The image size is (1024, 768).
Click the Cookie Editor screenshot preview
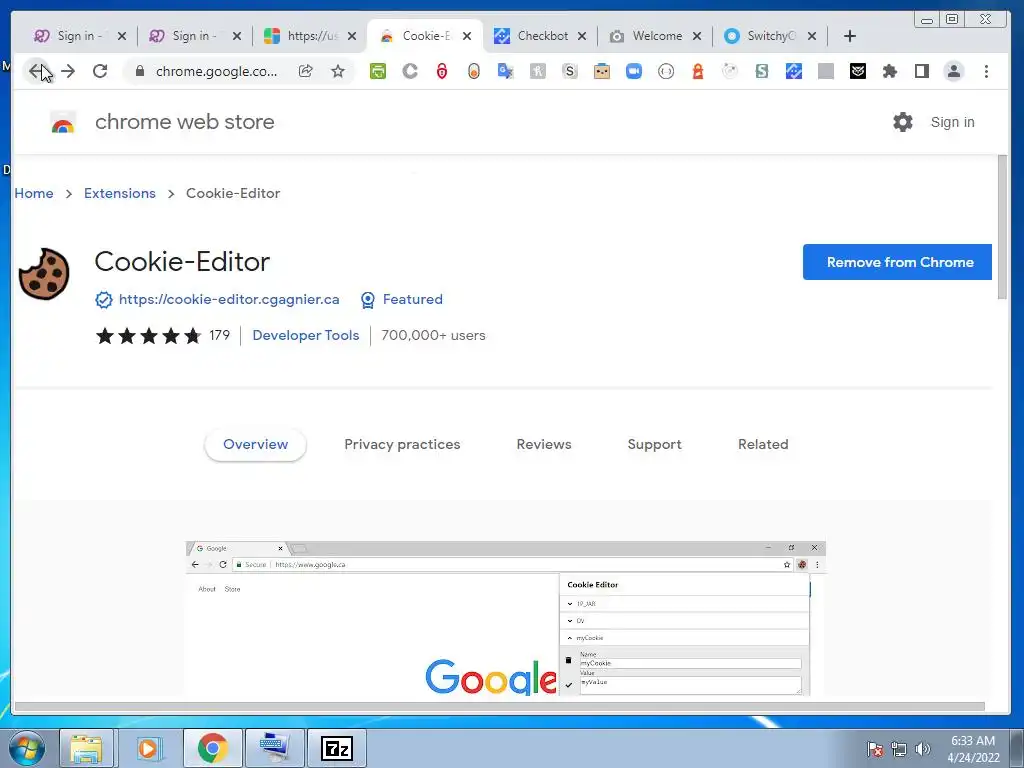pyautogui.click(x=506, y=618)
